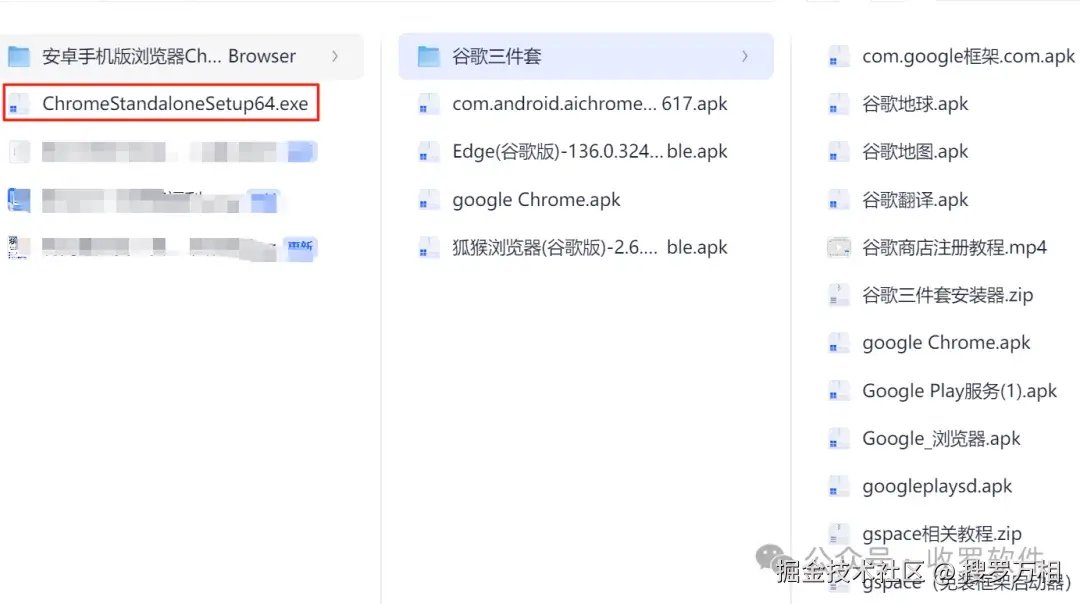Click the 谷歌地球.apk file icon
Viewport: 1080px width, 604px height.
[838, 104]
